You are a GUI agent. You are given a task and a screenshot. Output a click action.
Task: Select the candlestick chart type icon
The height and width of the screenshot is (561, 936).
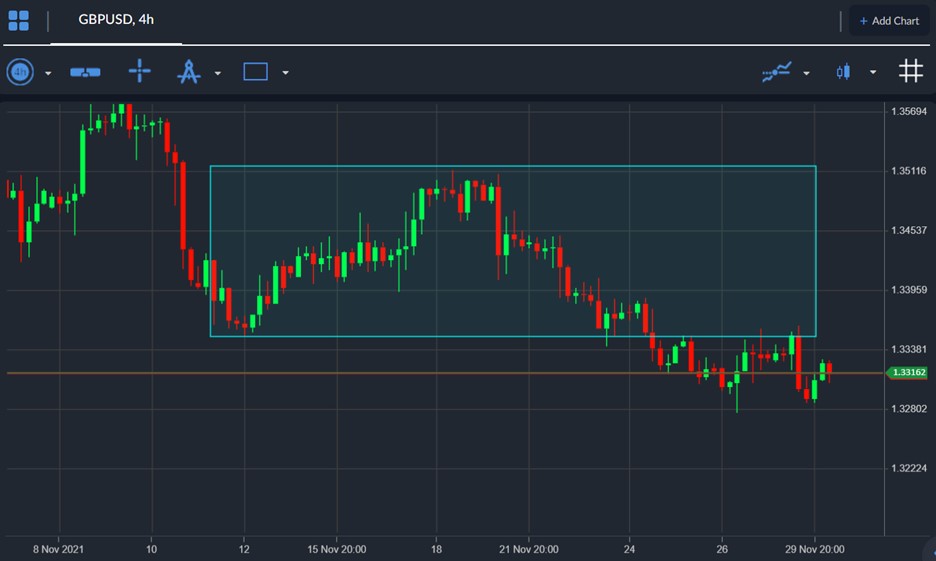click(843, 72)
